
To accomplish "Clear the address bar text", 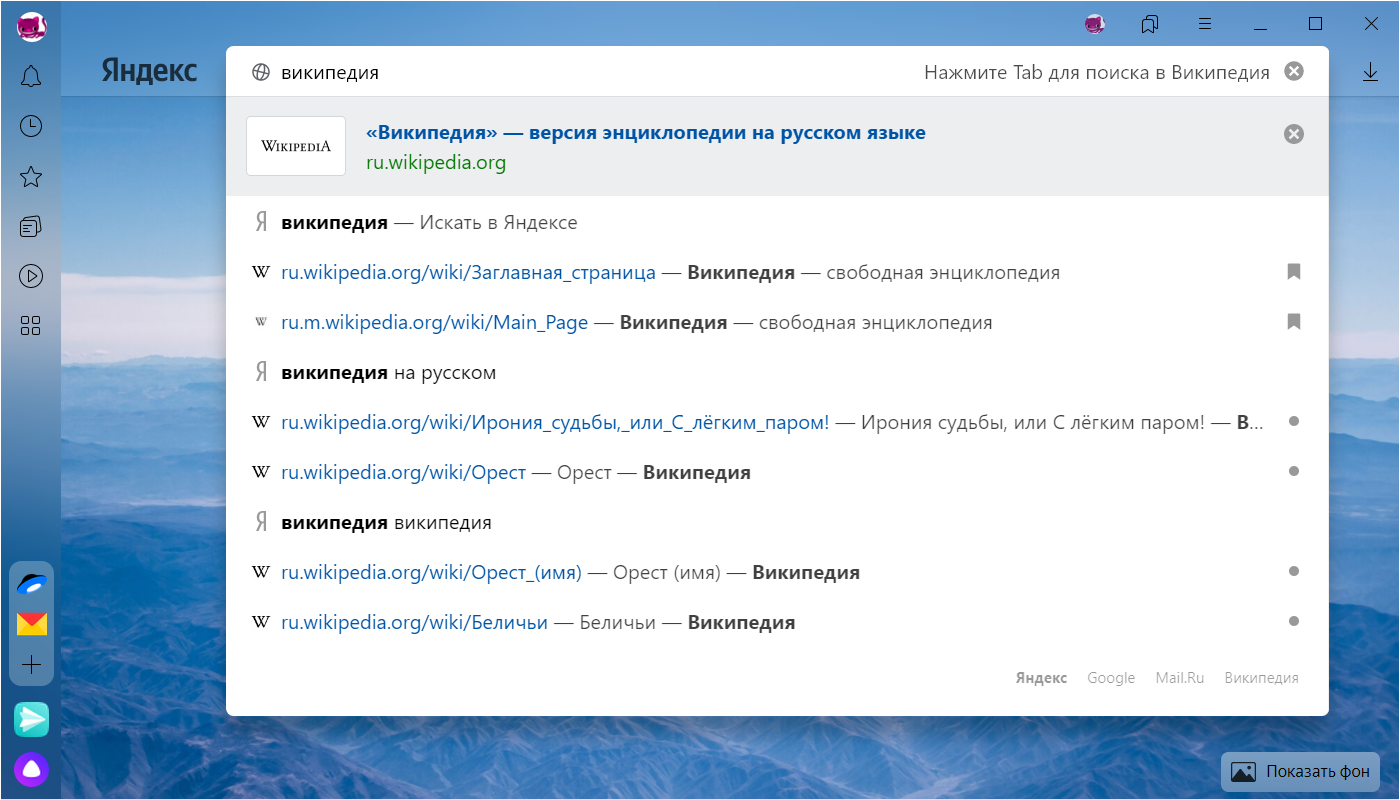I will point(1294,71).
